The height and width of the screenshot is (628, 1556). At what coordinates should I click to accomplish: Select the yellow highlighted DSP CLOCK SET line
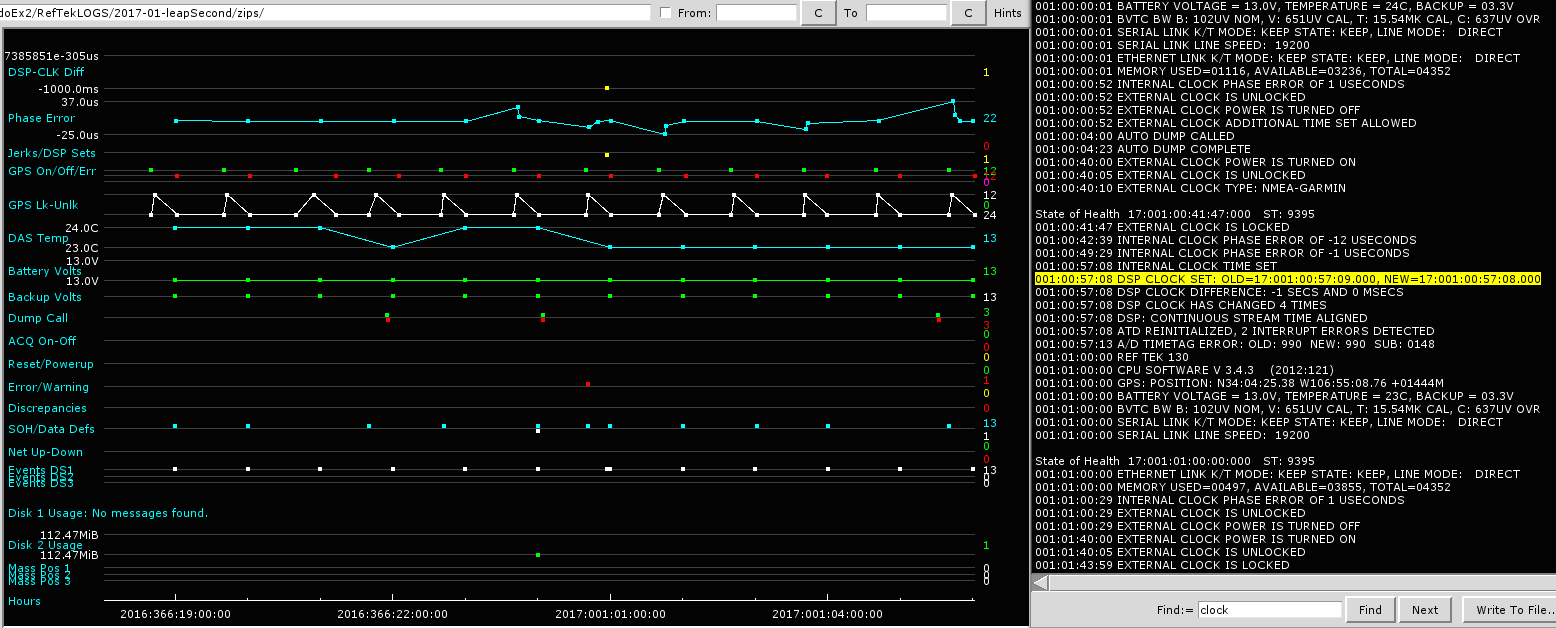(1287, 279)
